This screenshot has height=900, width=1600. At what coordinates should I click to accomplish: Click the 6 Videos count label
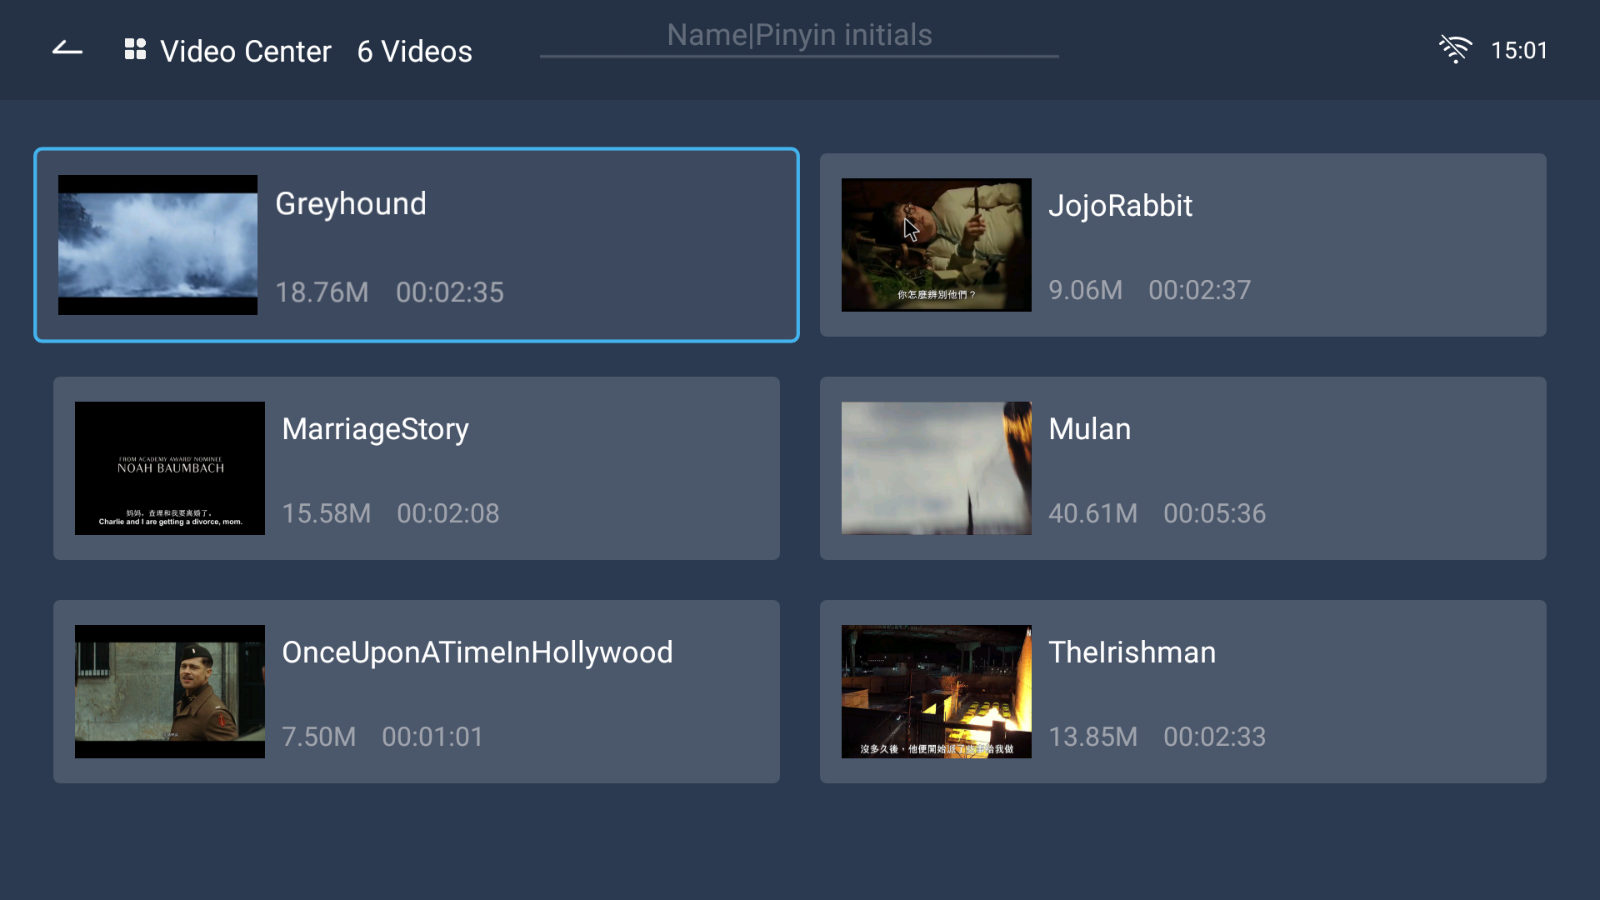tap(415, 51)
